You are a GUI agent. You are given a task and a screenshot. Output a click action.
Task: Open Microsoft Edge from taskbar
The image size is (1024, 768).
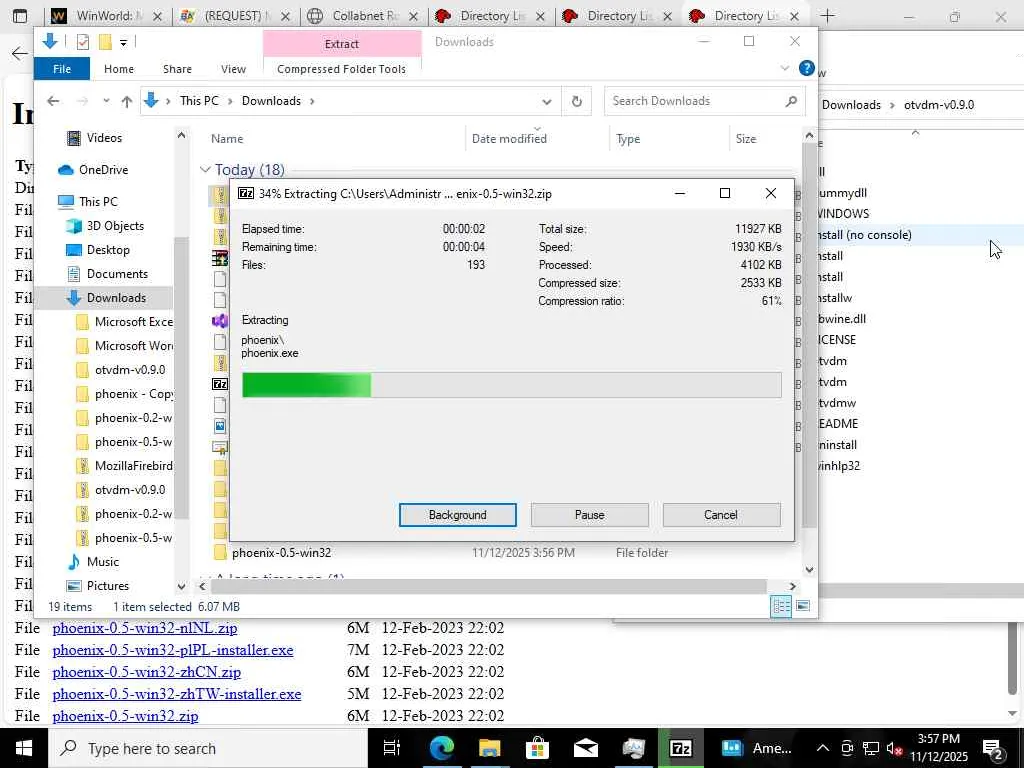441,748
